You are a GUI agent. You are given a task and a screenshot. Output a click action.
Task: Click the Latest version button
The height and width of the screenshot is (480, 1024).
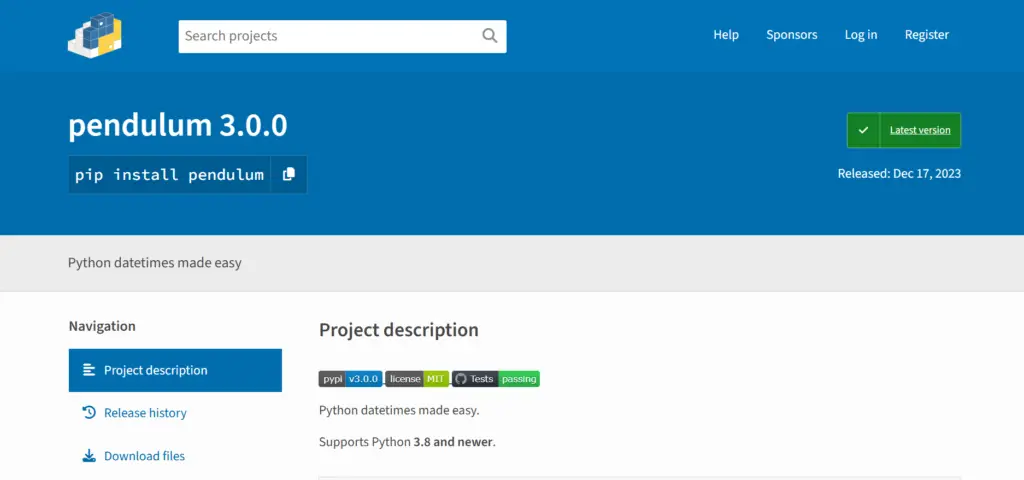pos(904,130)
